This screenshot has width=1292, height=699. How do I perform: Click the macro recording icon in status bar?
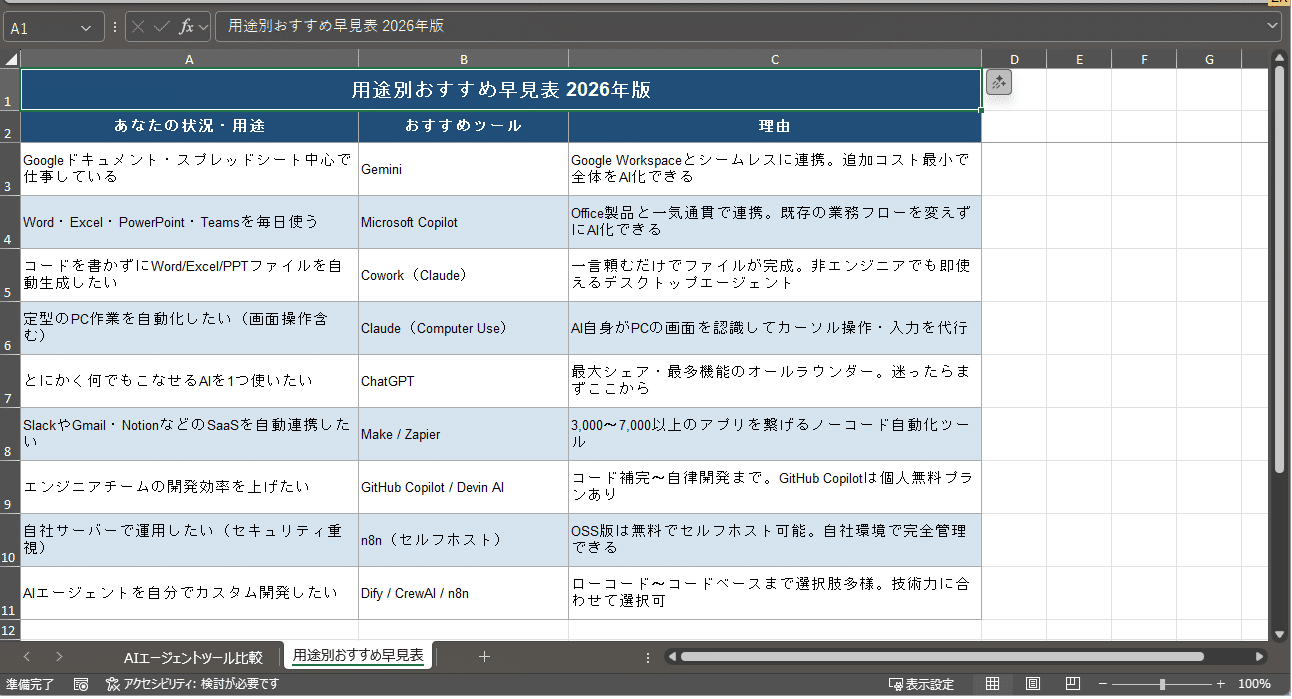click(x=81, y=685)
